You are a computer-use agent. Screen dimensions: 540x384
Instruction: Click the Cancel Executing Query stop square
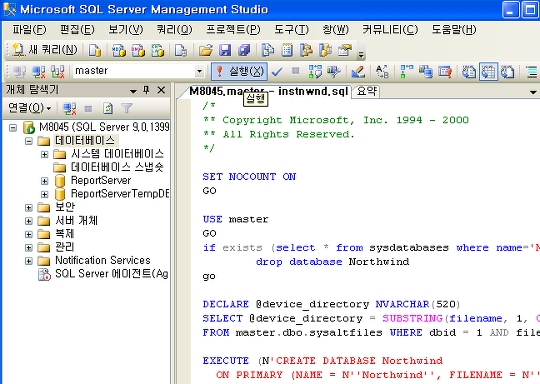295,71
